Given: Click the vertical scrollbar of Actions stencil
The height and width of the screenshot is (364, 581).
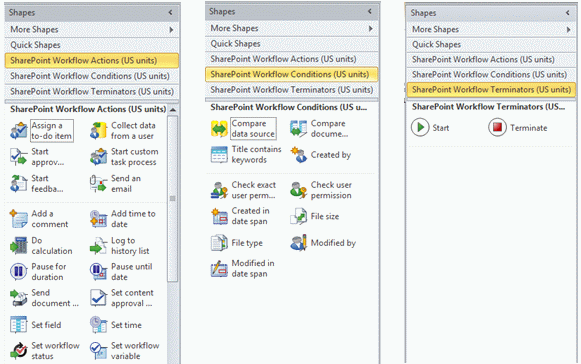Looking at the screenshot, I should coord(173,199).
